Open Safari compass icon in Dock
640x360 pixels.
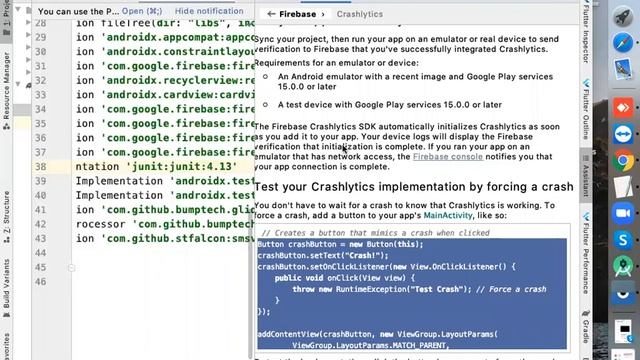tap(622, 43)
